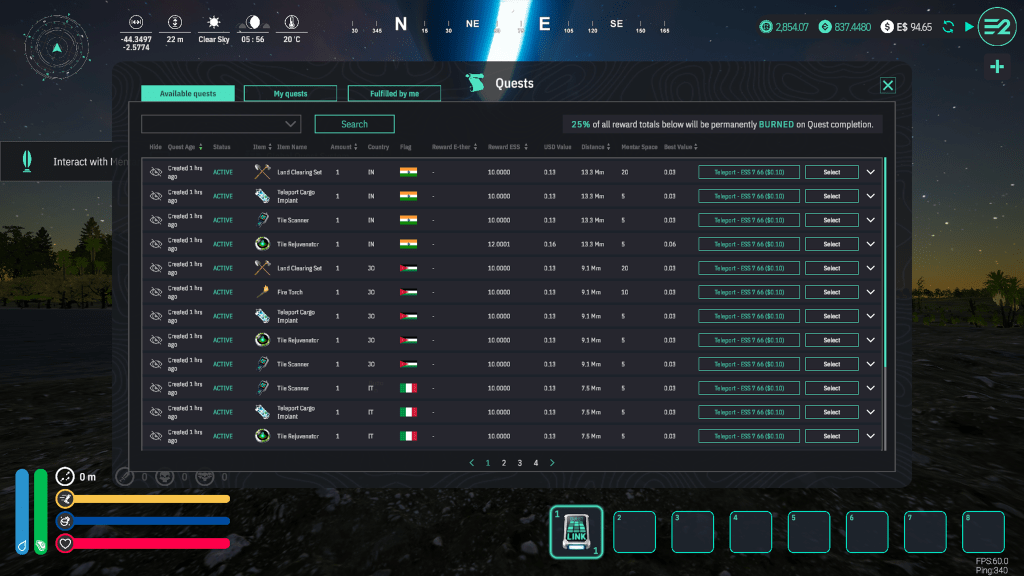Switch to My quests tab
The width and height of the screenshot is (1024, 576).
coord(290,93)
